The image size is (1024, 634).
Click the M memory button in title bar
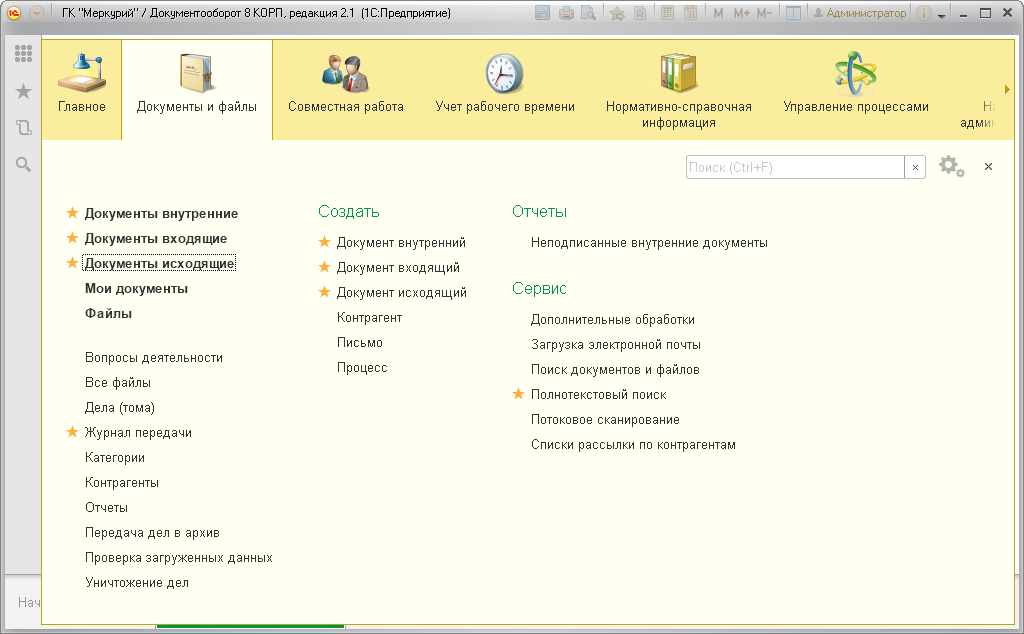tap(718, 13)
